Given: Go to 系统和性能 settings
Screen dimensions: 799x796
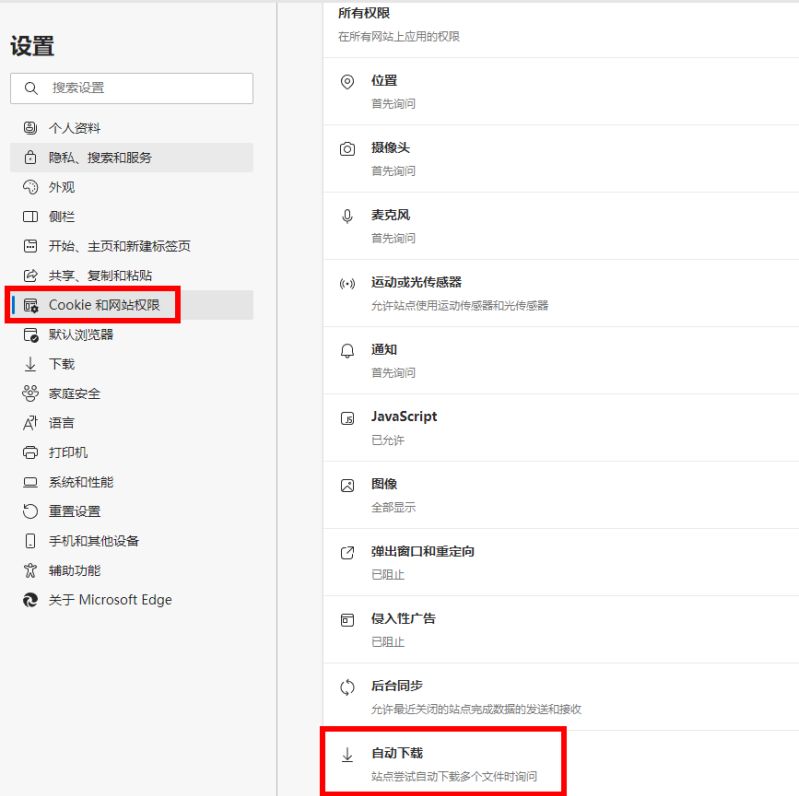Looking at the screenshot, I should (131, 482).
